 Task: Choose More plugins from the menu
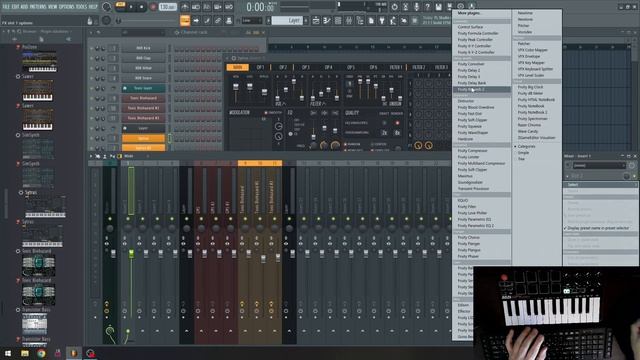coord(469,13)
